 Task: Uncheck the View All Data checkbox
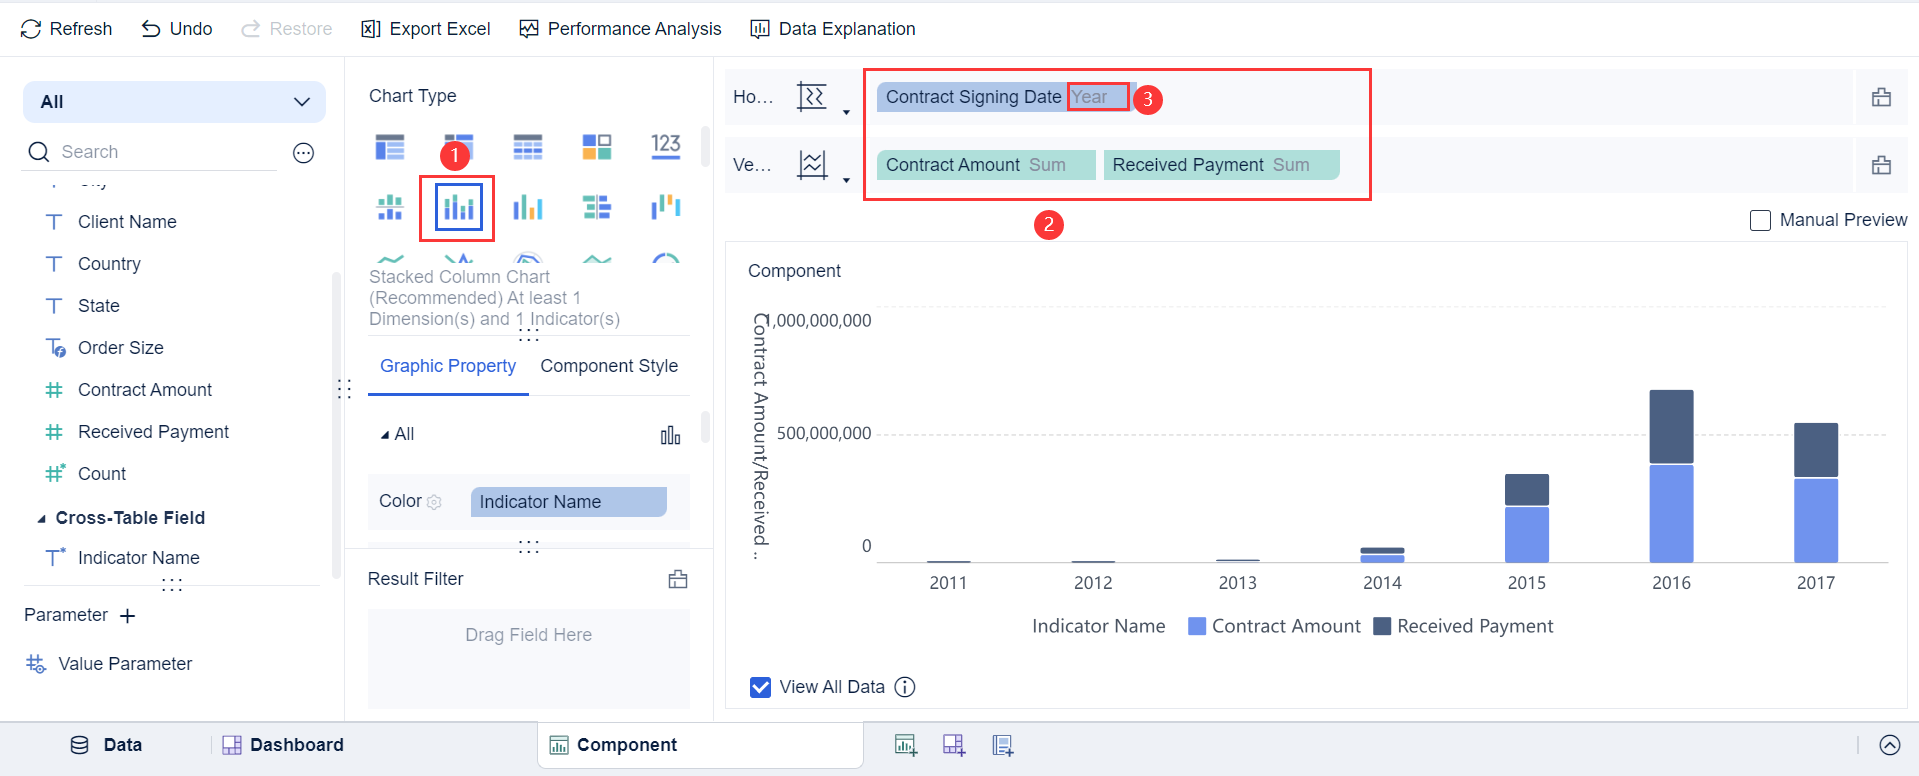760,687
